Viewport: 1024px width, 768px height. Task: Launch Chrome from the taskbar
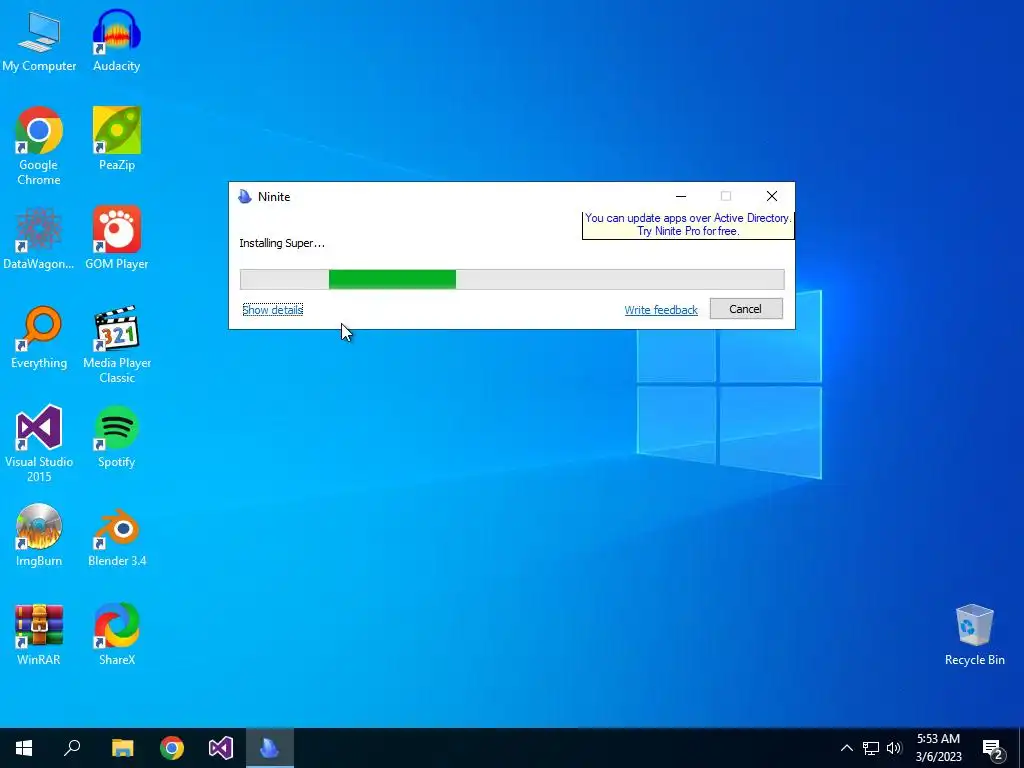pyautogui.click(x=172, y=748)
